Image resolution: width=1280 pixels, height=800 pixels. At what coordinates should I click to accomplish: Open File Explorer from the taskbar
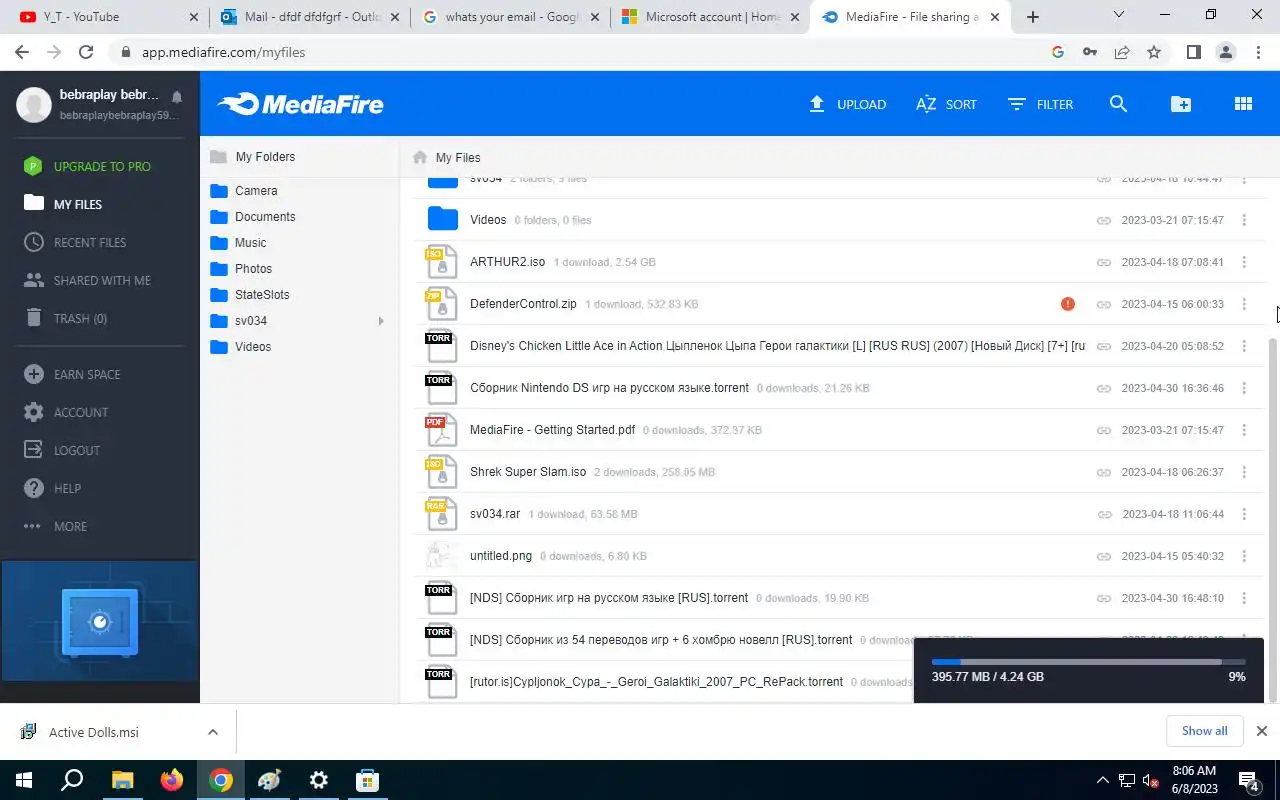click(122, 780)
